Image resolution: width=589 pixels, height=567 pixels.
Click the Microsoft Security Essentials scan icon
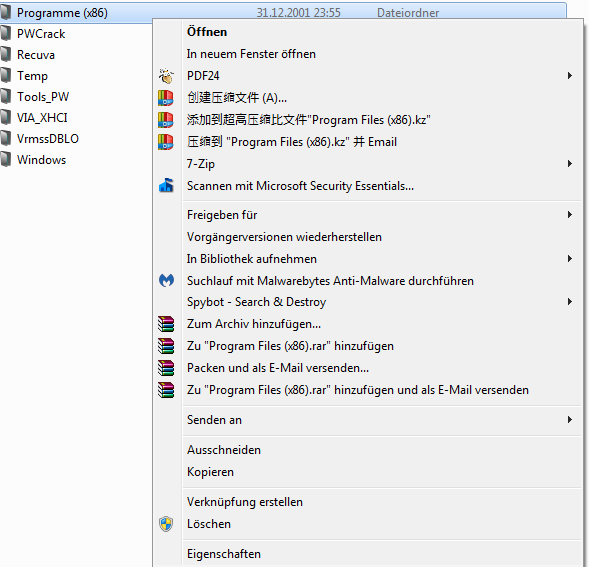tap(166, 186)
